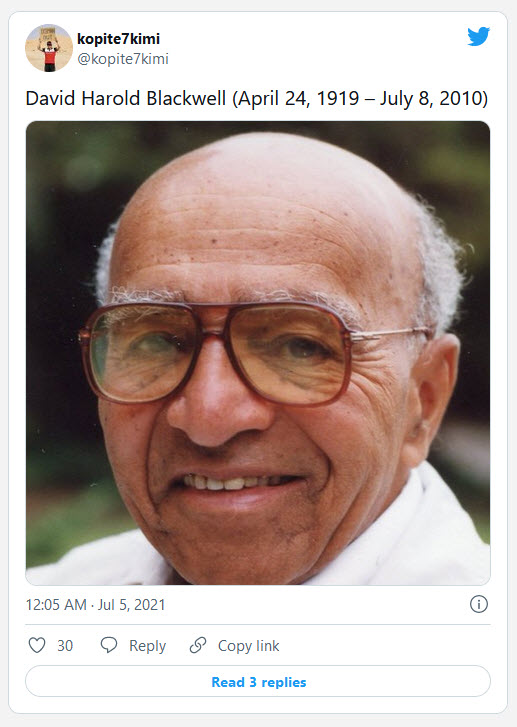This screenshot has width=517, height=727.
Task: Open kopite7kimi's profile avatar
Action: 49,48
